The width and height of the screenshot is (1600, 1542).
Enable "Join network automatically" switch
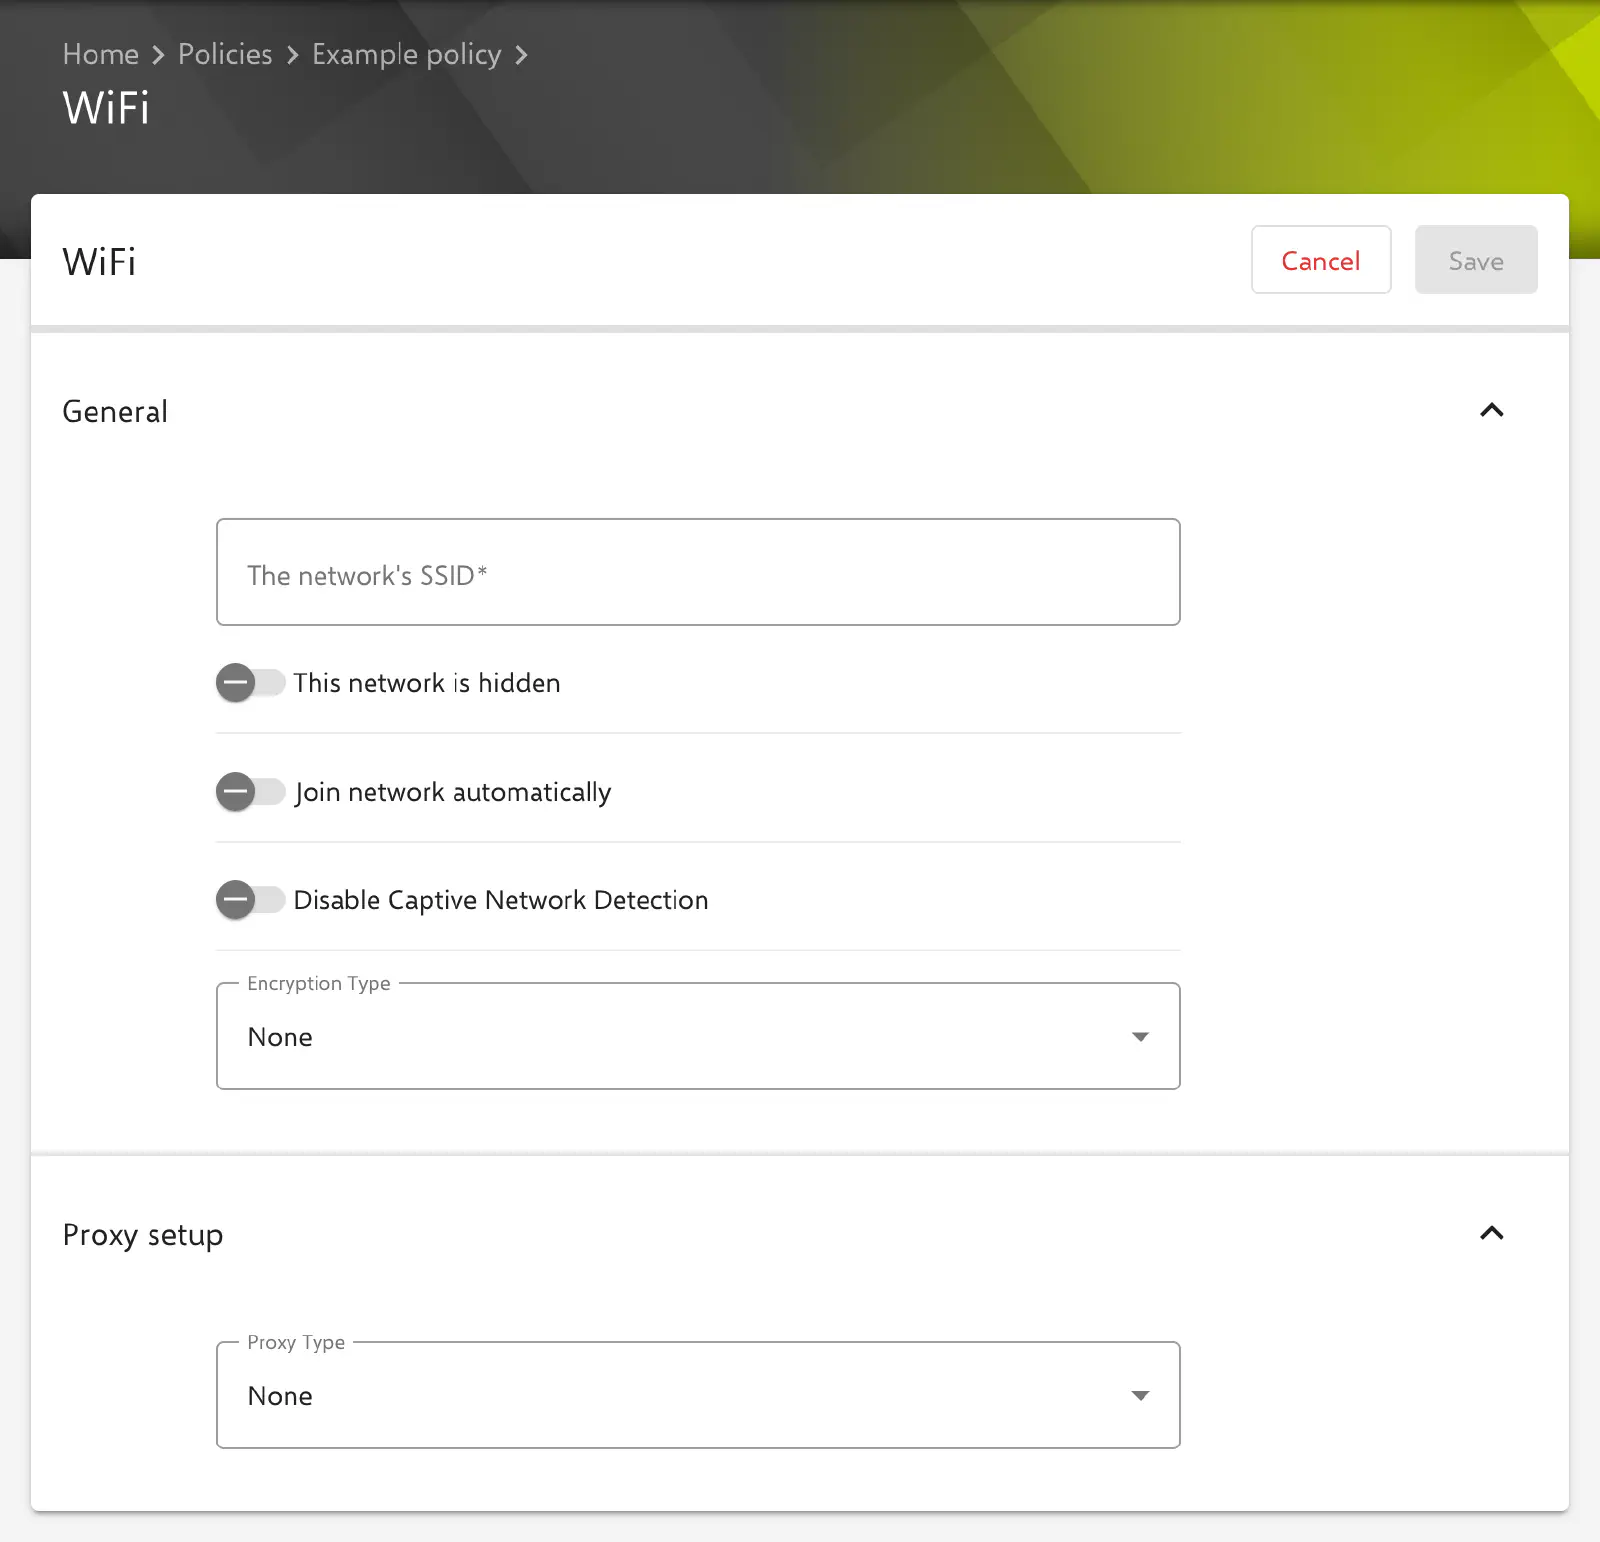click(251, 792)
